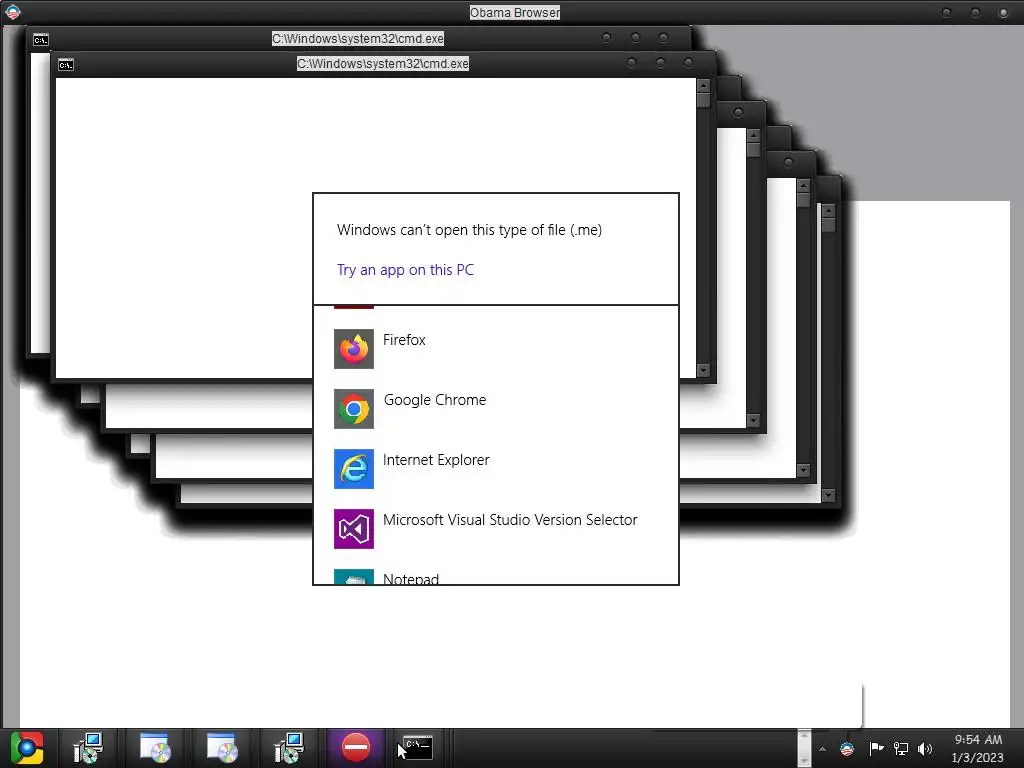
Task: Open leftmost setup installer taskbar icon
Action: click(x=88, y=748)
